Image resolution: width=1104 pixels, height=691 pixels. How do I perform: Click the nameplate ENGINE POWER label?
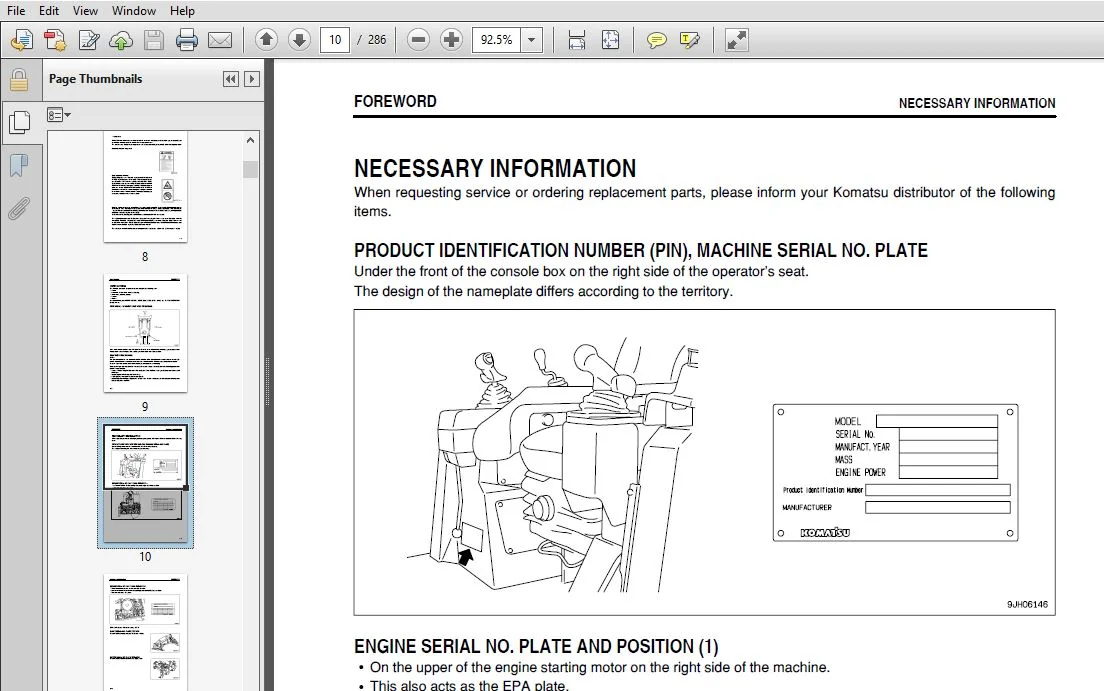[860, 473]
